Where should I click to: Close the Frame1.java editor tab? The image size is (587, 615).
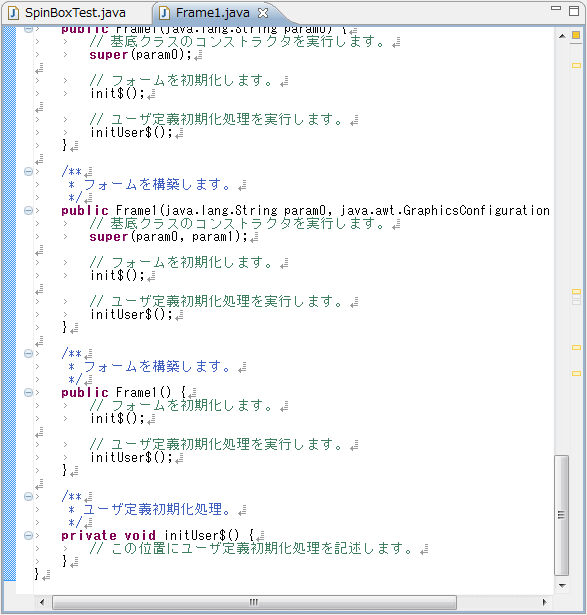(x=263, y=13)
